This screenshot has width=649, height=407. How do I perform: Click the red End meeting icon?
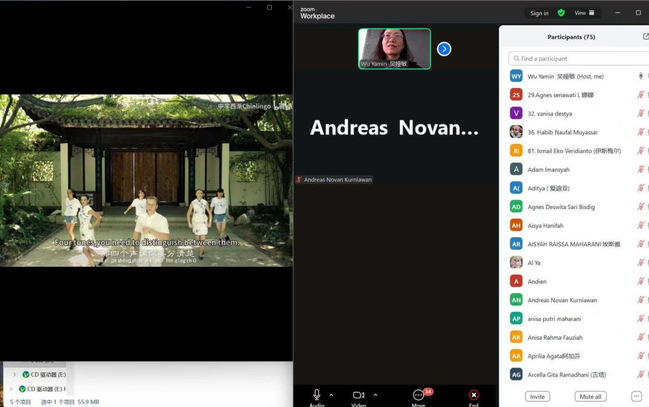[x=473, y=394]
